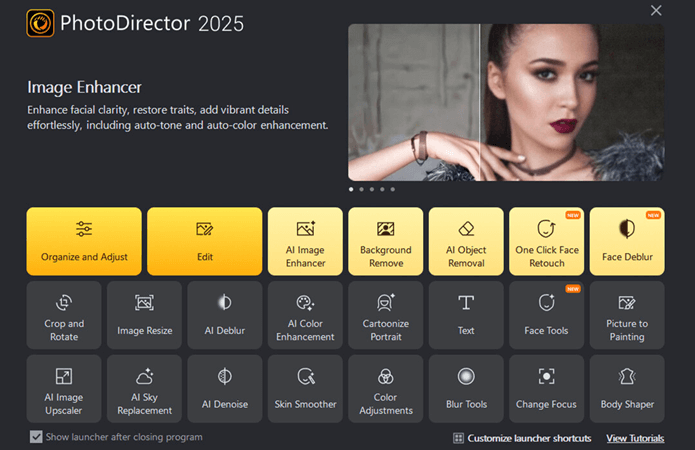The image size is (695, 450).
Task: Start Background Remove tool
Action: coord(386,241)
